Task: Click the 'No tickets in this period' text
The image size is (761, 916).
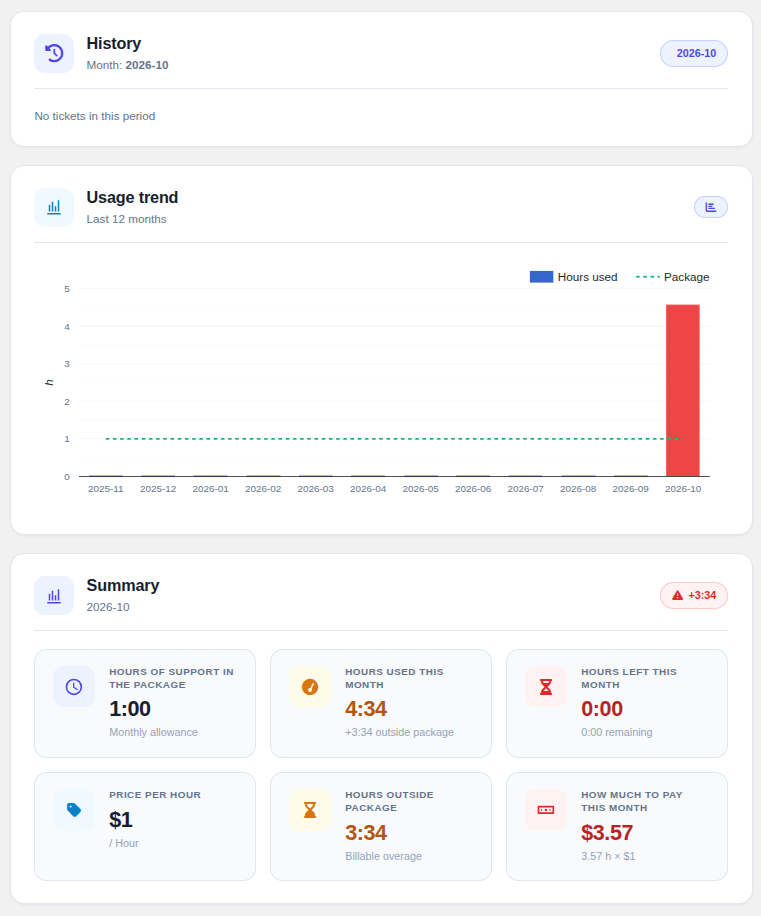Action: [95, 116]
